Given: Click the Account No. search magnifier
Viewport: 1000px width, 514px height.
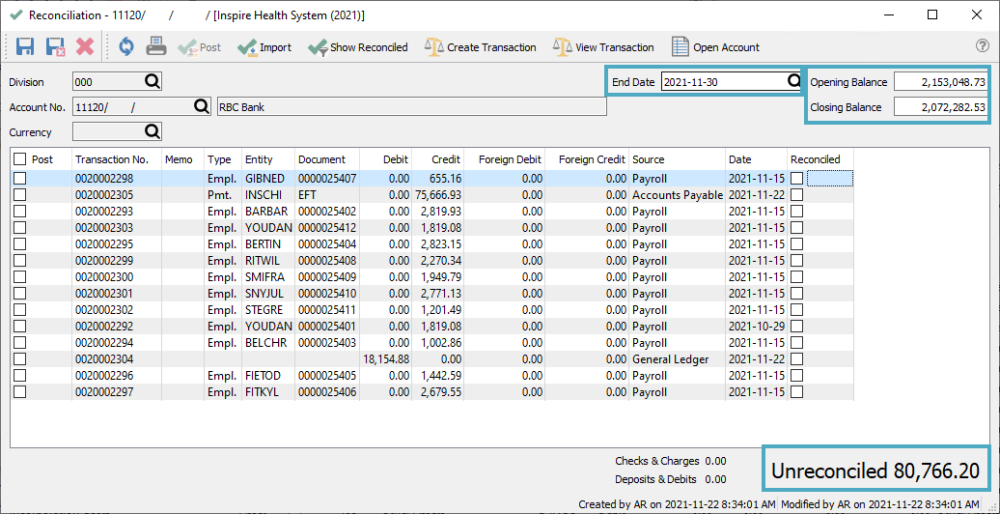Looking at the screenshot, I should [200, 107].
